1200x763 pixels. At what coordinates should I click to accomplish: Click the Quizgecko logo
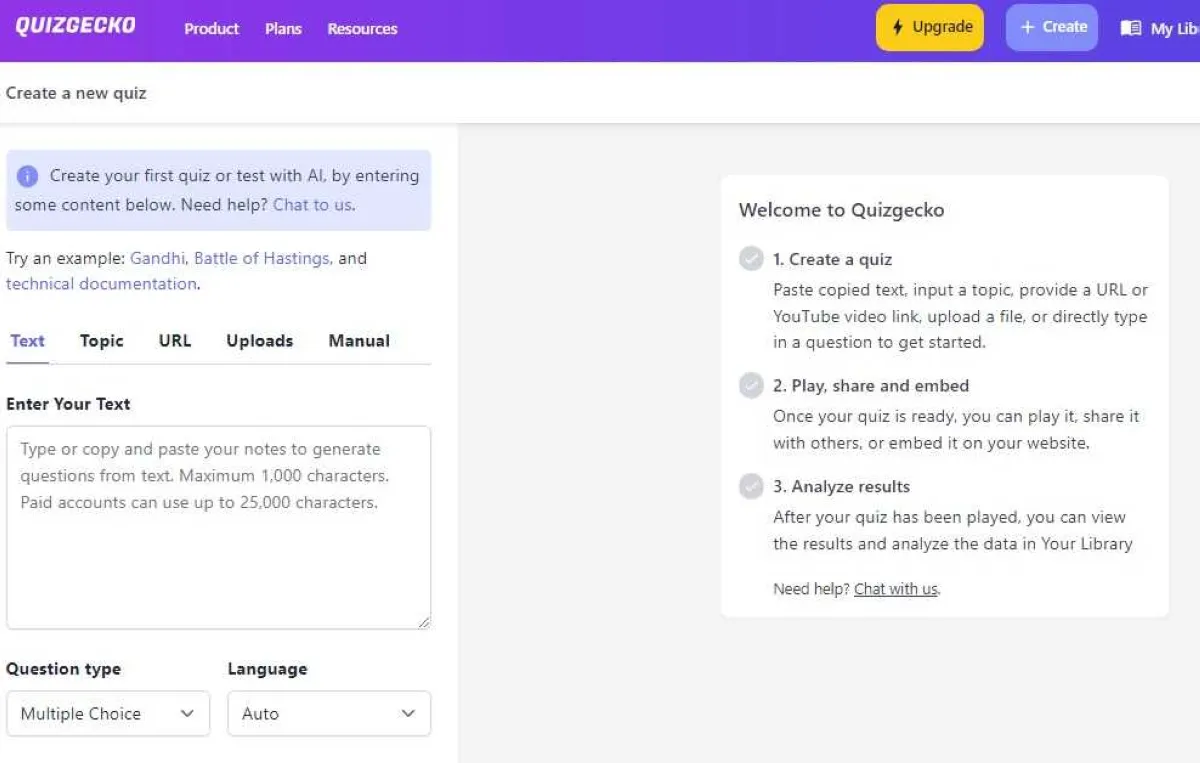pyautogui.click(x=75, y=26)
